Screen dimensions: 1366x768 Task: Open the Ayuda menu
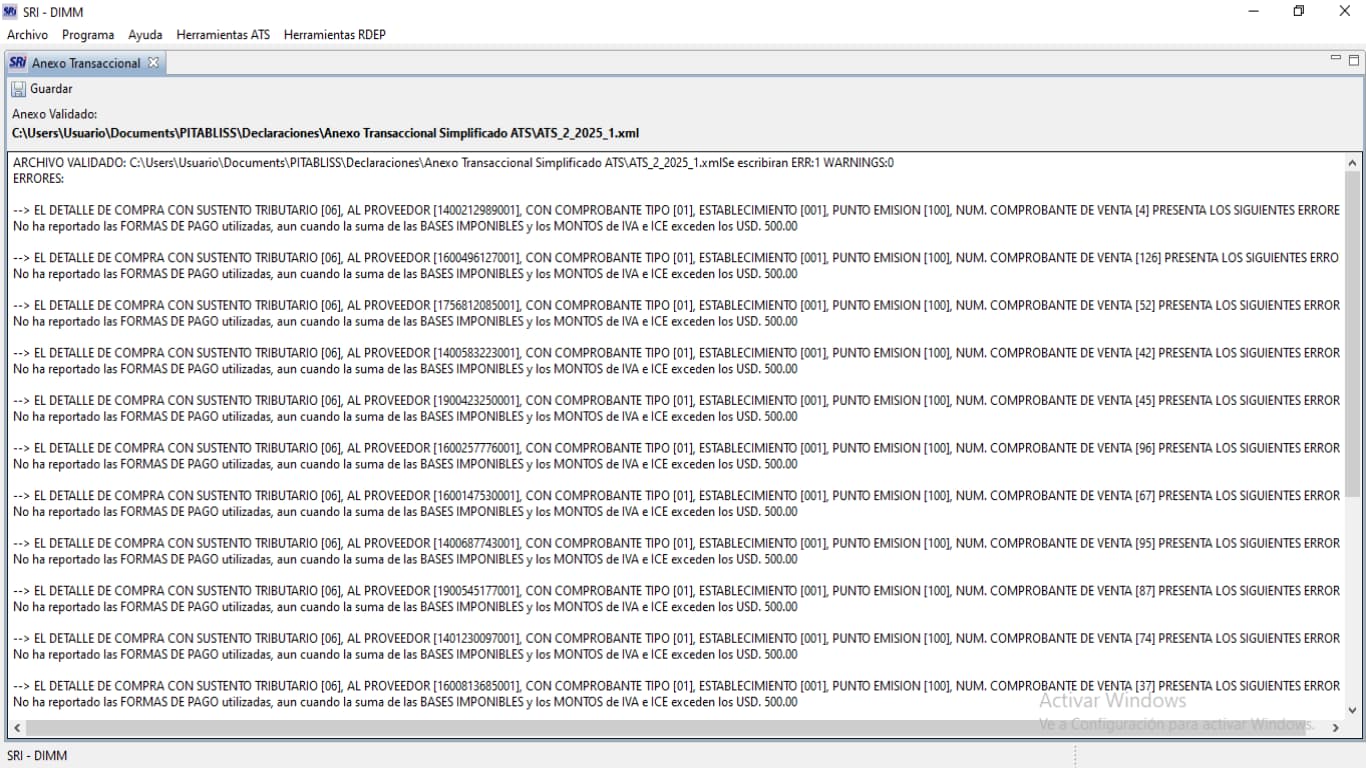(x=145, y=35)
